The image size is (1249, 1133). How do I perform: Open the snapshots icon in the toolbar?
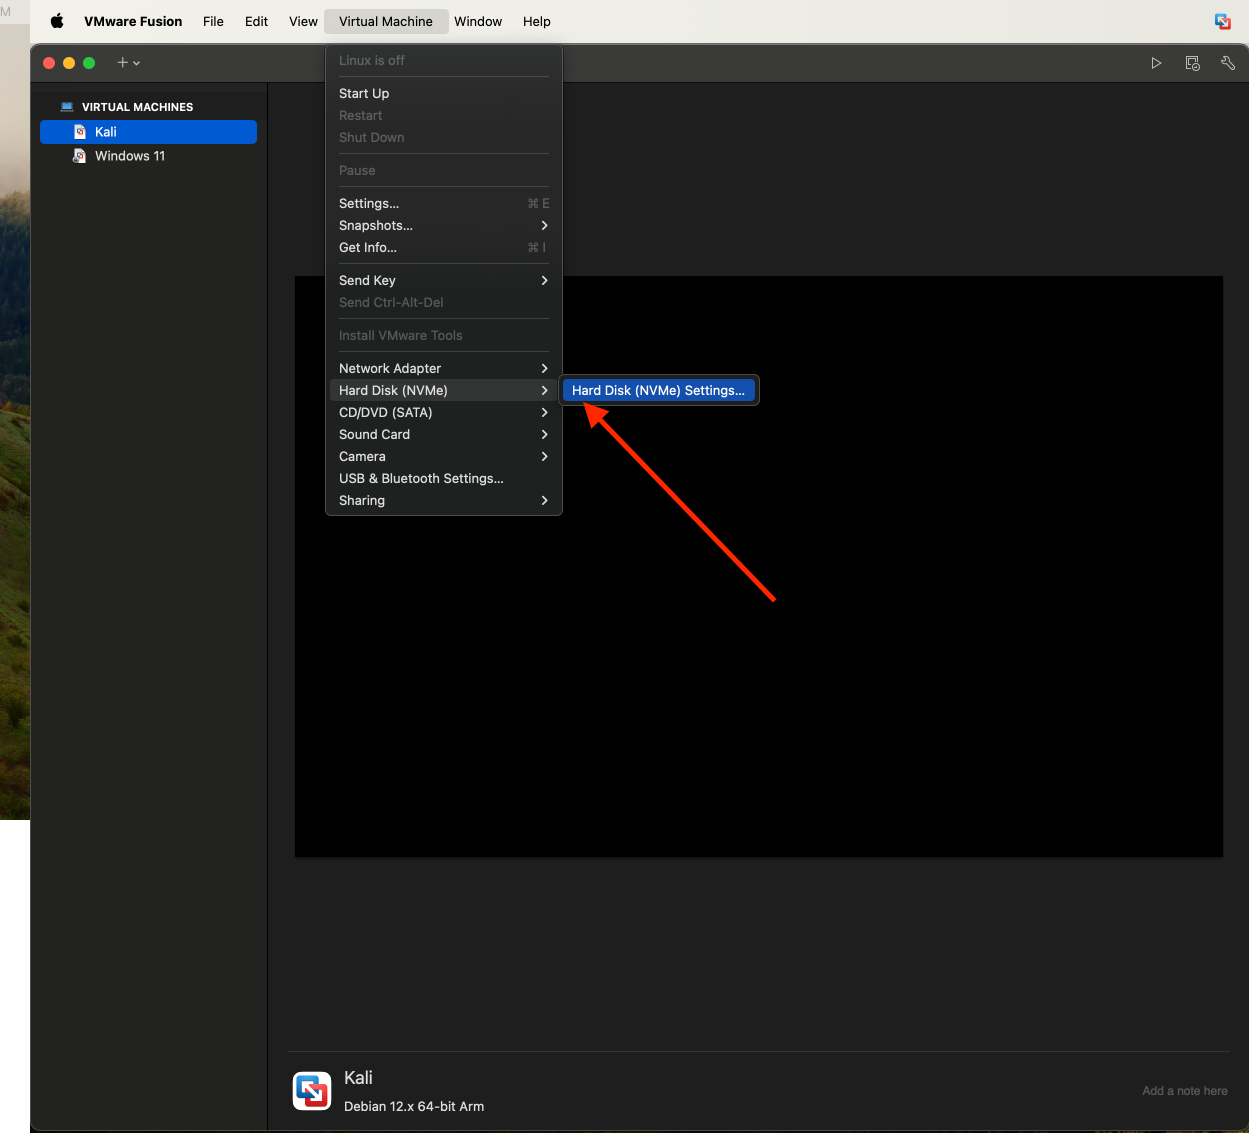pyautogui.click(x=1192, y=63)
